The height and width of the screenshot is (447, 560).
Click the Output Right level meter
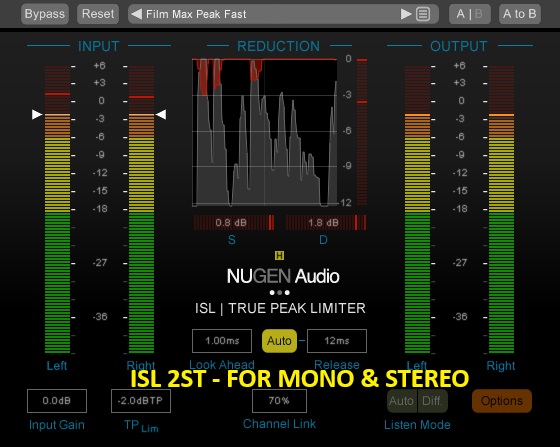pos(501,209)
